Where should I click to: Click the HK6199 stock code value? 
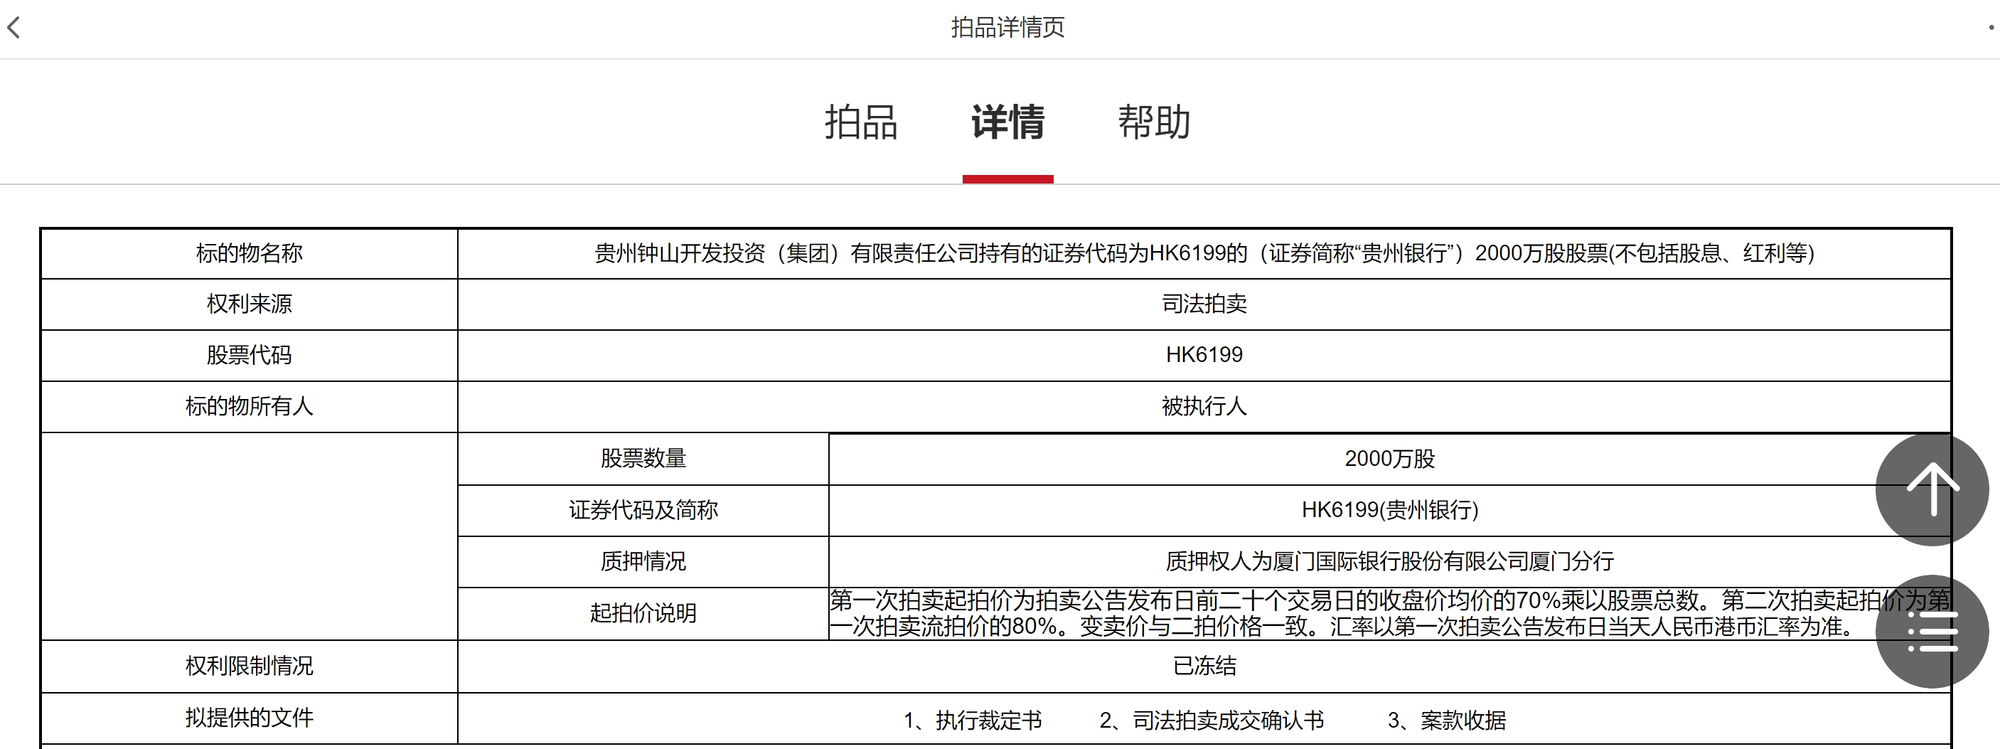1204,355
